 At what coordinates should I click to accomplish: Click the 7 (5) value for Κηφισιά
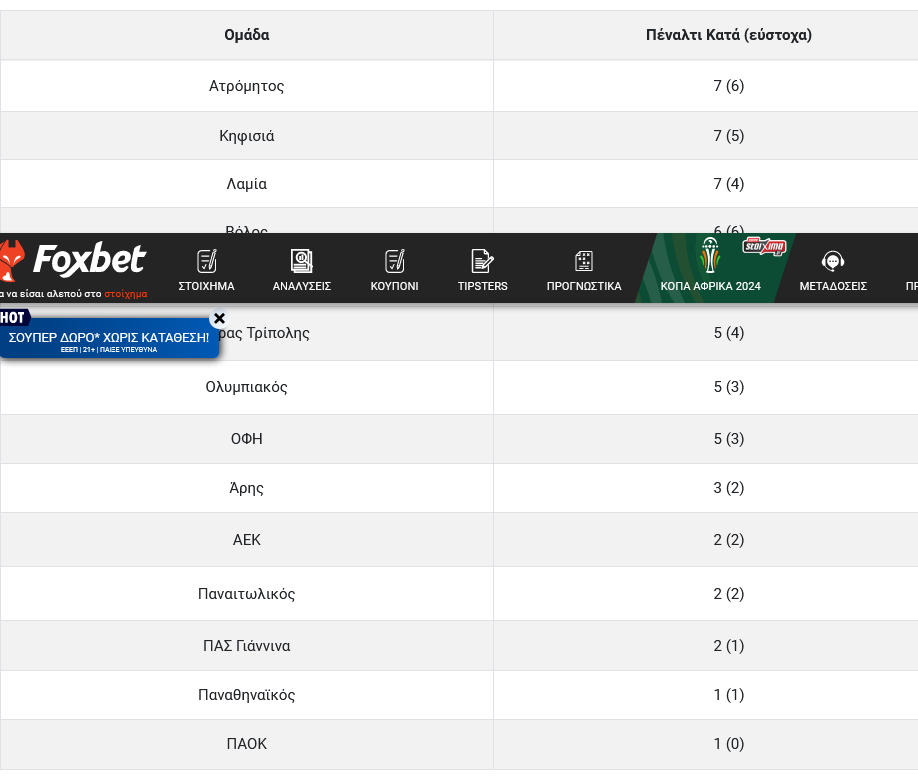(729, 136)
